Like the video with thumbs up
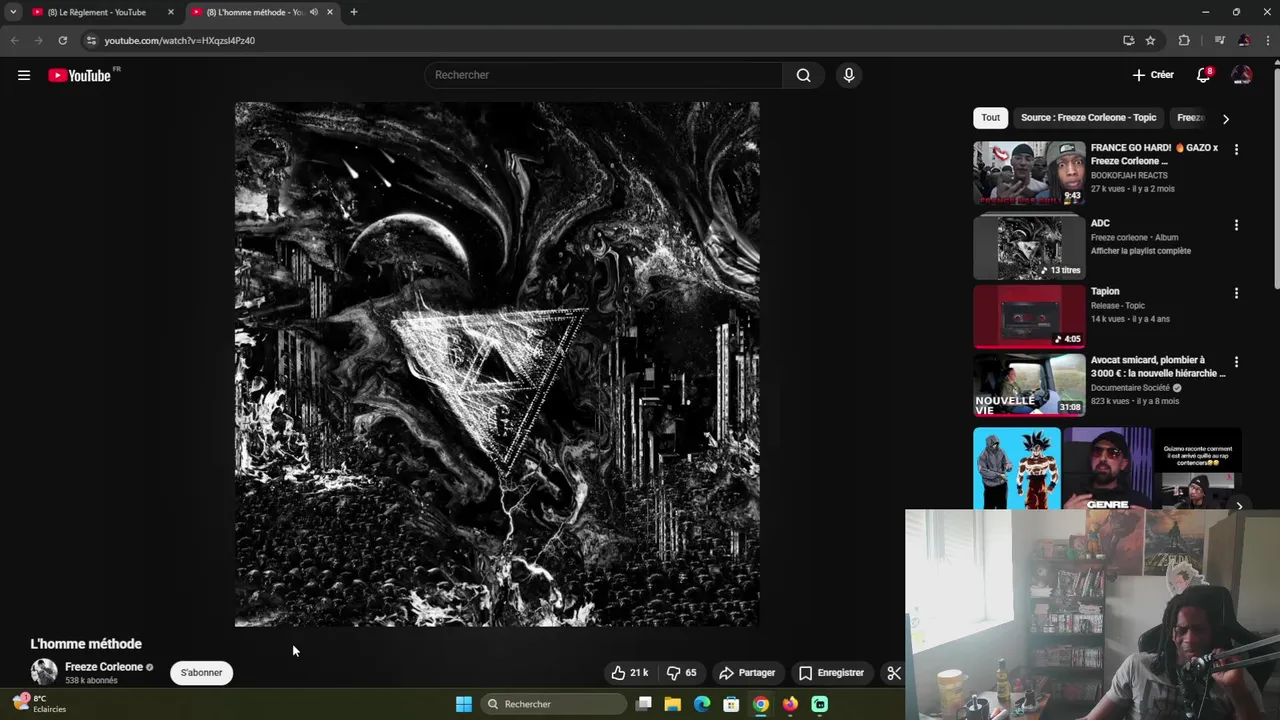Screen dimensions: 1280x720 [x=630, y=673]
